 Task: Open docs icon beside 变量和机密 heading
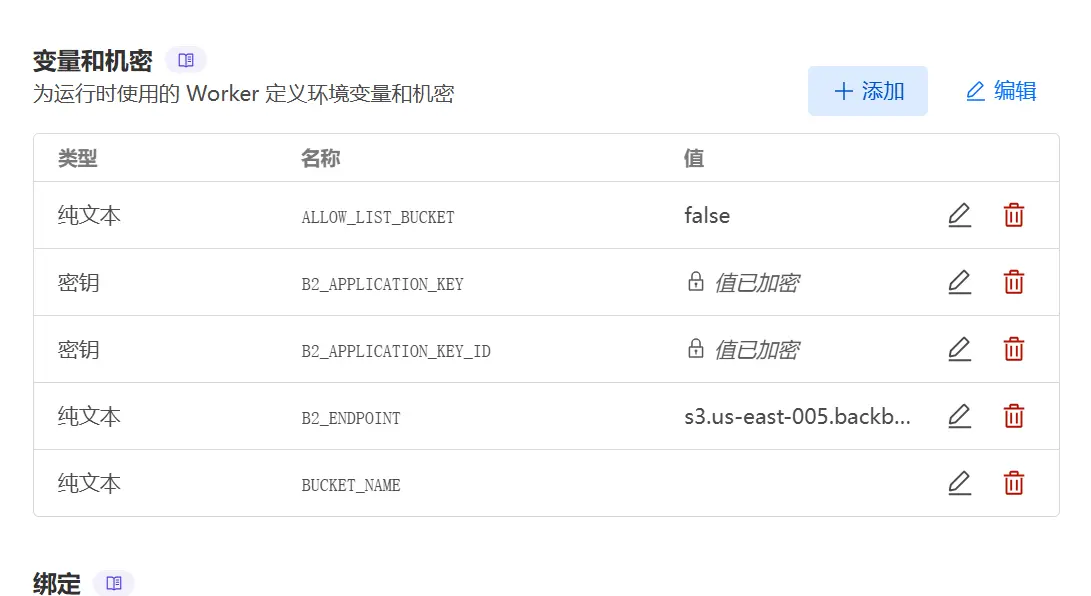[x=186, y=61]
